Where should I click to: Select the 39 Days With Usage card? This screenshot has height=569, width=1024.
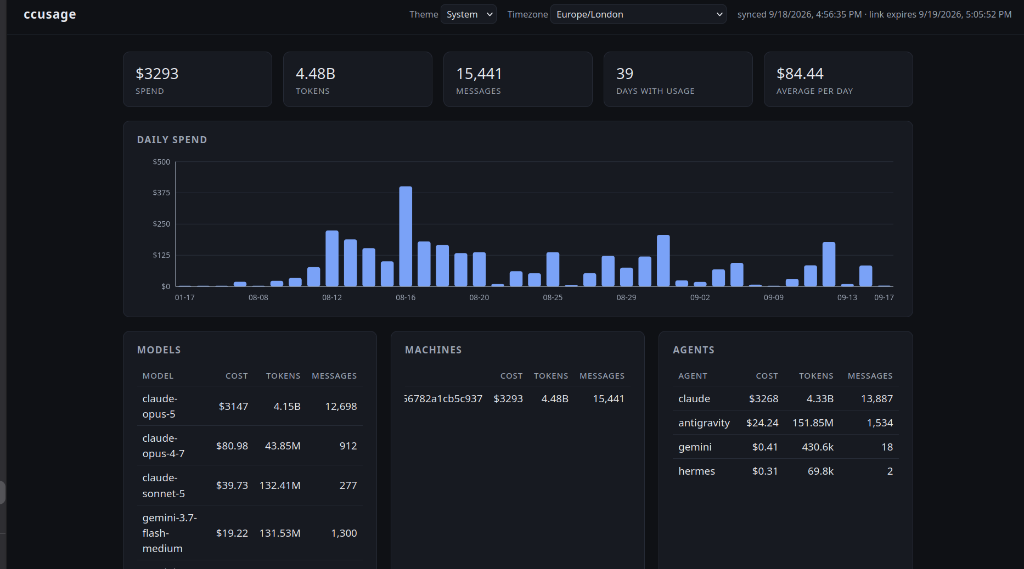pos(678,79)
